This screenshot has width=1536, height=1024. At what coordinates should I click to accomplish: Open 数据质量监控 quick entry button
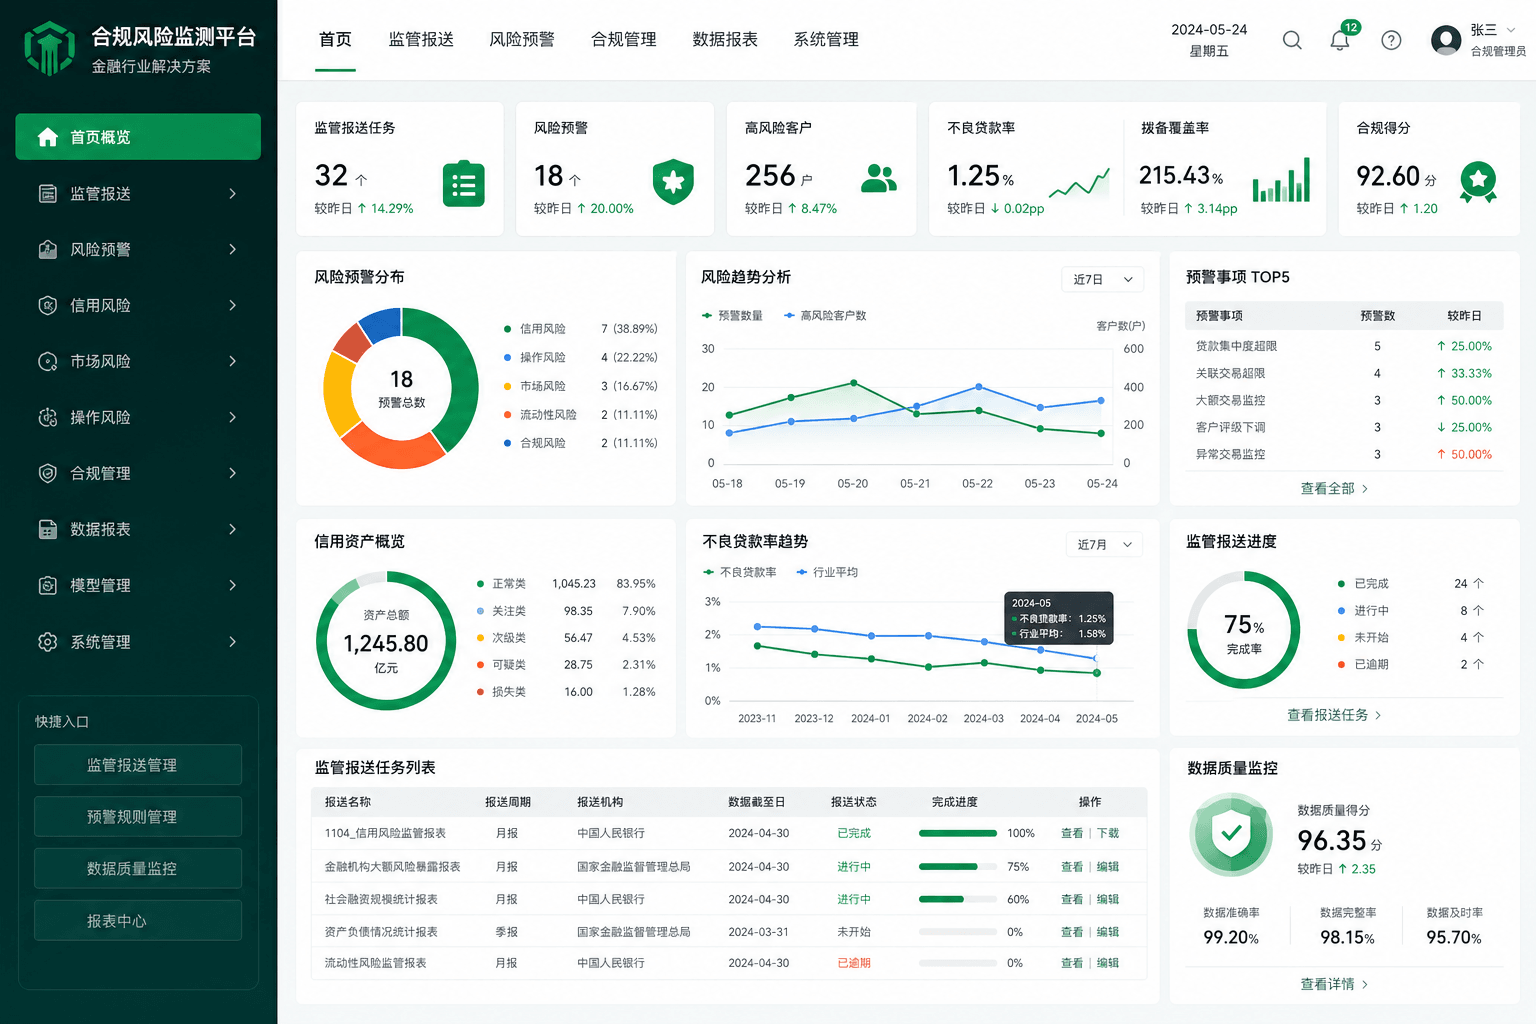click(138, 869)
